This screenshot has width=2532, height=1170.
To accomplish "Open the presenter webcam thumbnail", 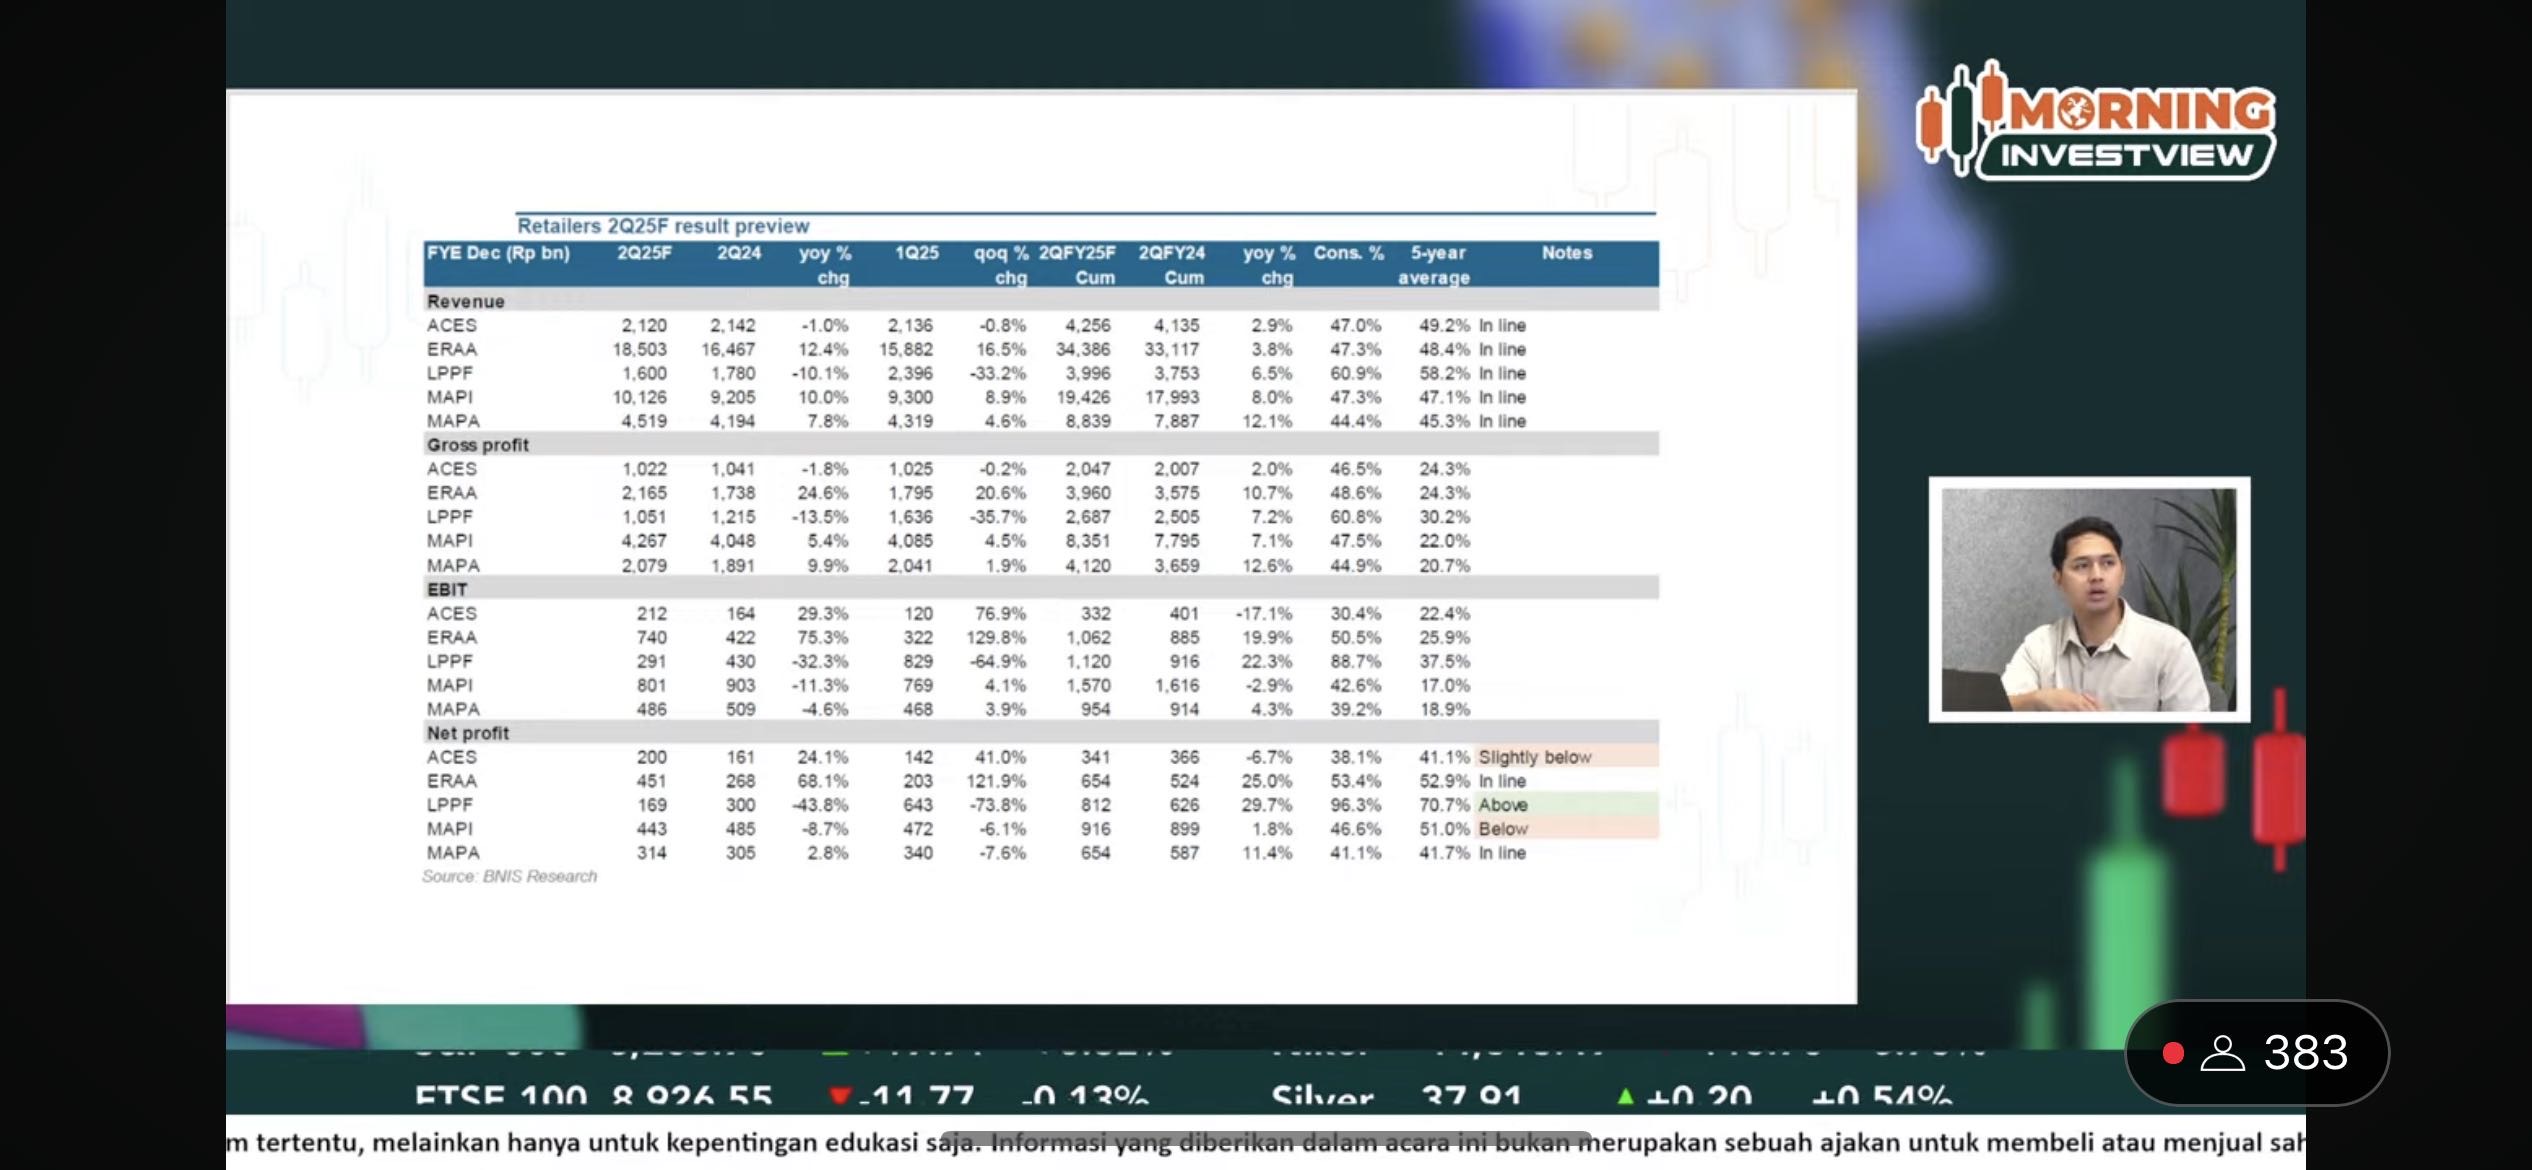I will (2089, 599).
